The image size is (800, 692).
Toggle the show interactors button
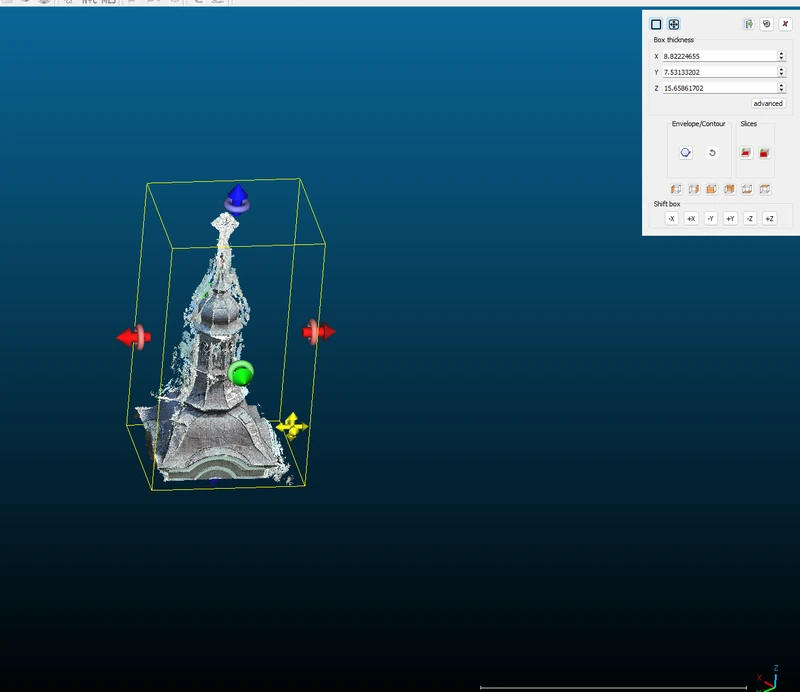tap(674, 24)
